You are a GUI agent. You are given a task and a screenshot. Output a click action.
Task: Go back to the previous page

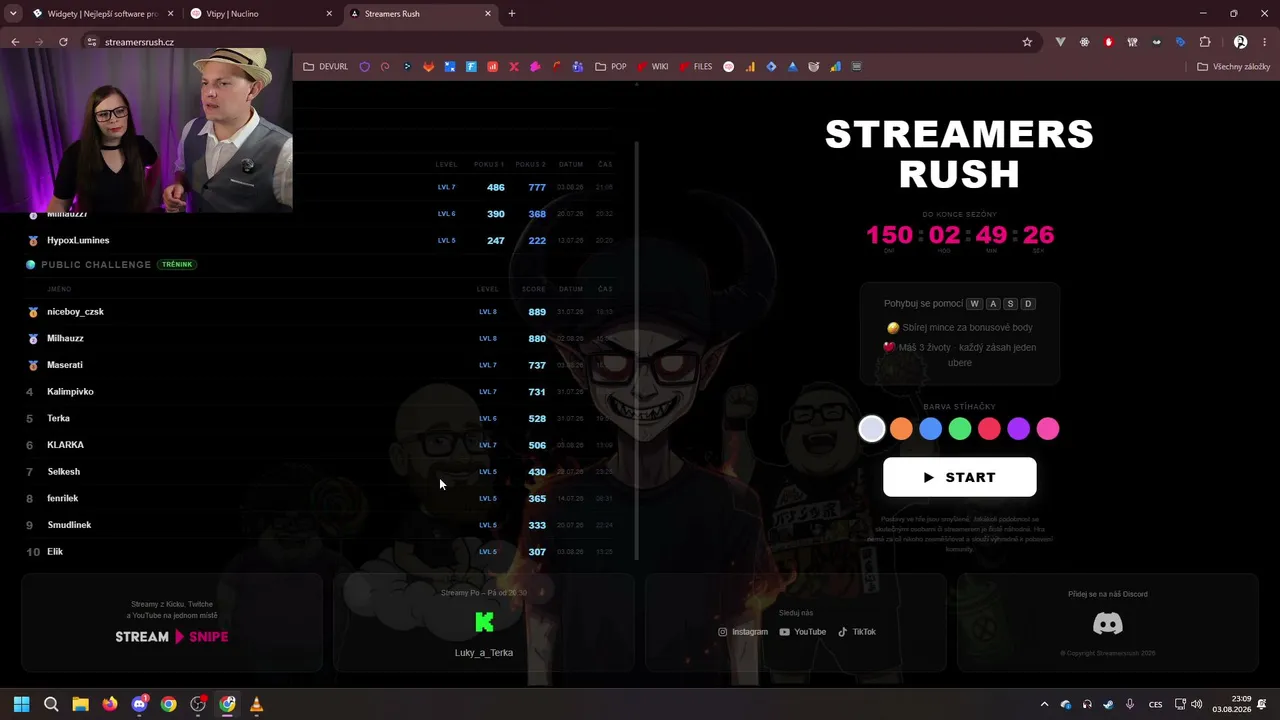point(15,42)
